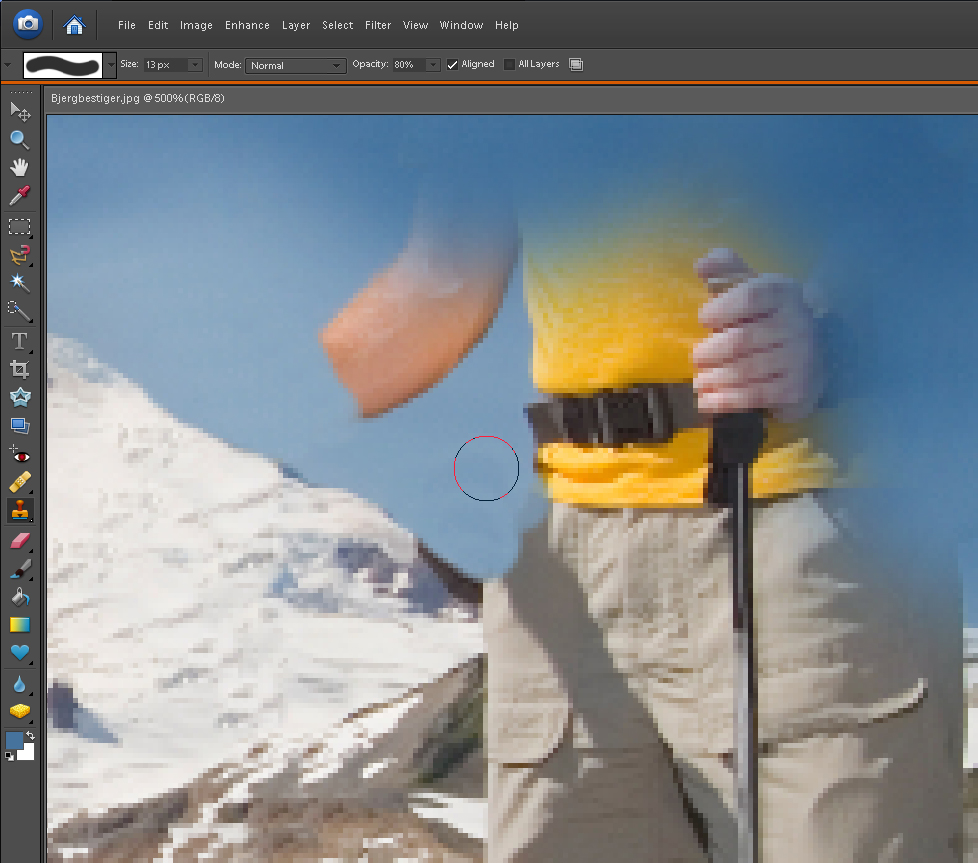Select the Zoom tool
The height and width of the screenshot is (863, 978).
pyautogui.click(x=19, y=140)
